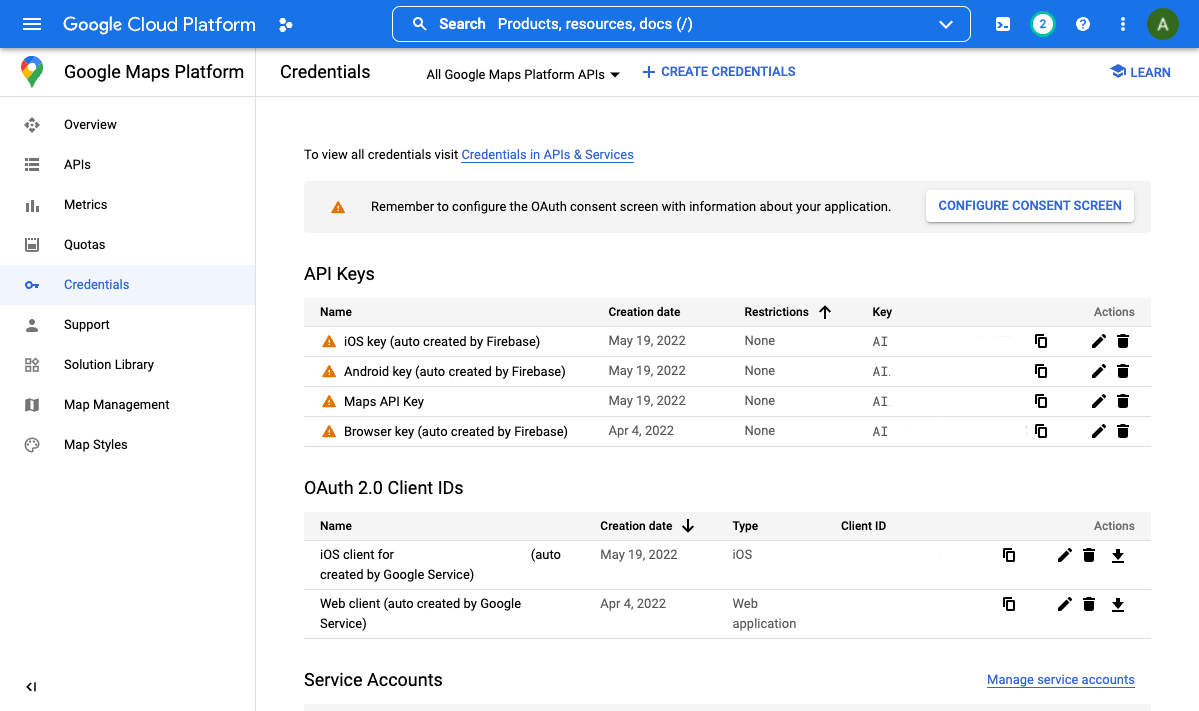Screen dimensions: 1199x711
Task: Open the project selector dots icon
Action: click(x=285, y=24)
